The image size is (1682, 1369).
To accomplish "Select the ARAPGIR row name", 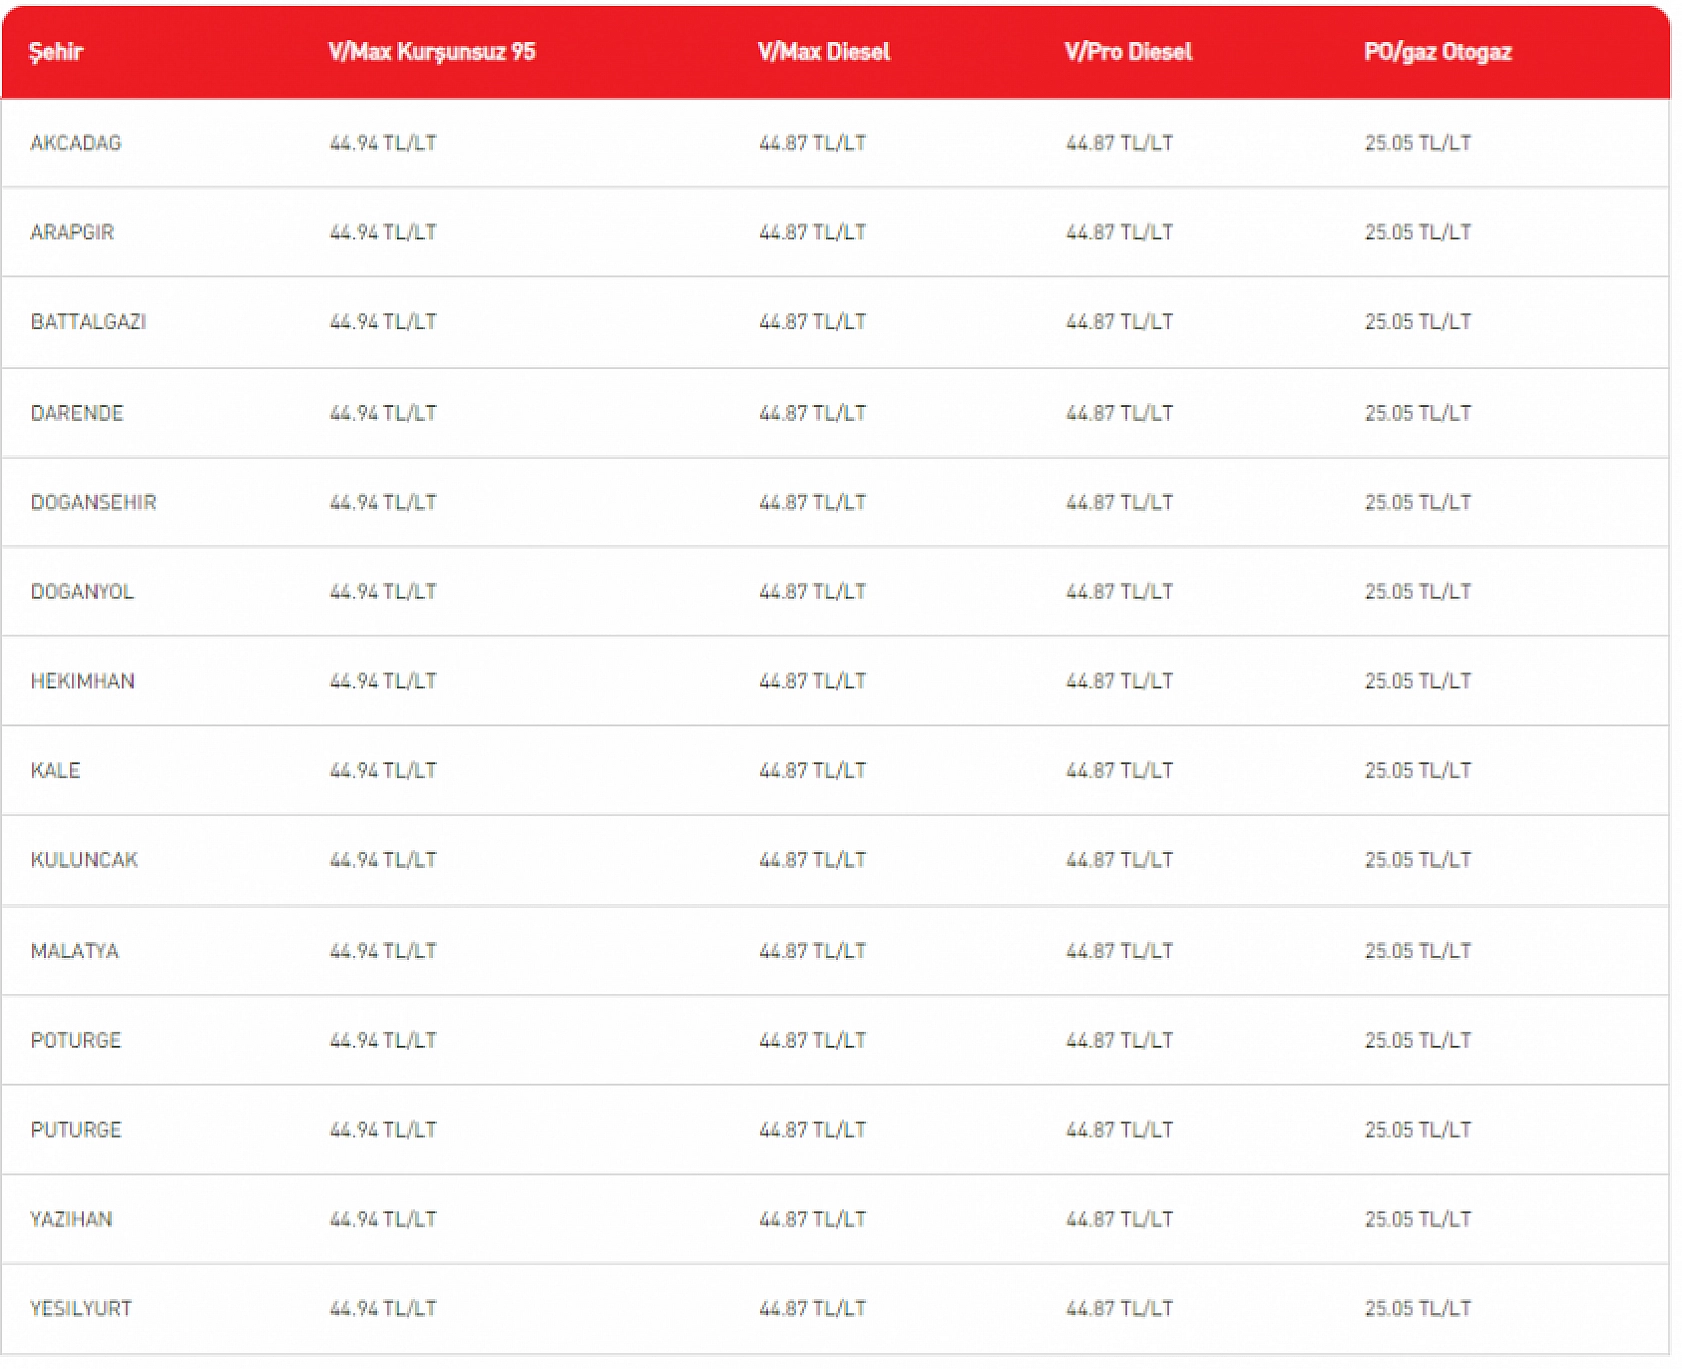I will [x=72, y=232].
